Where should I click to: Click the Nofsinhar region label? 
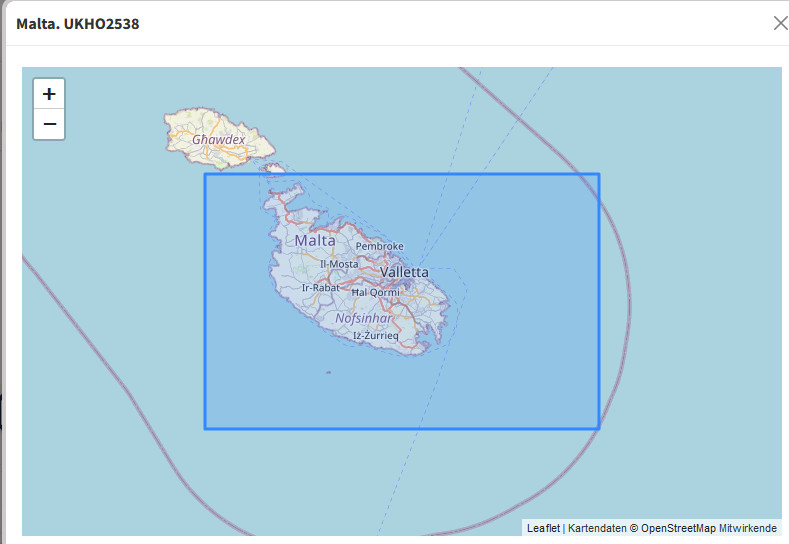(363, 317)
